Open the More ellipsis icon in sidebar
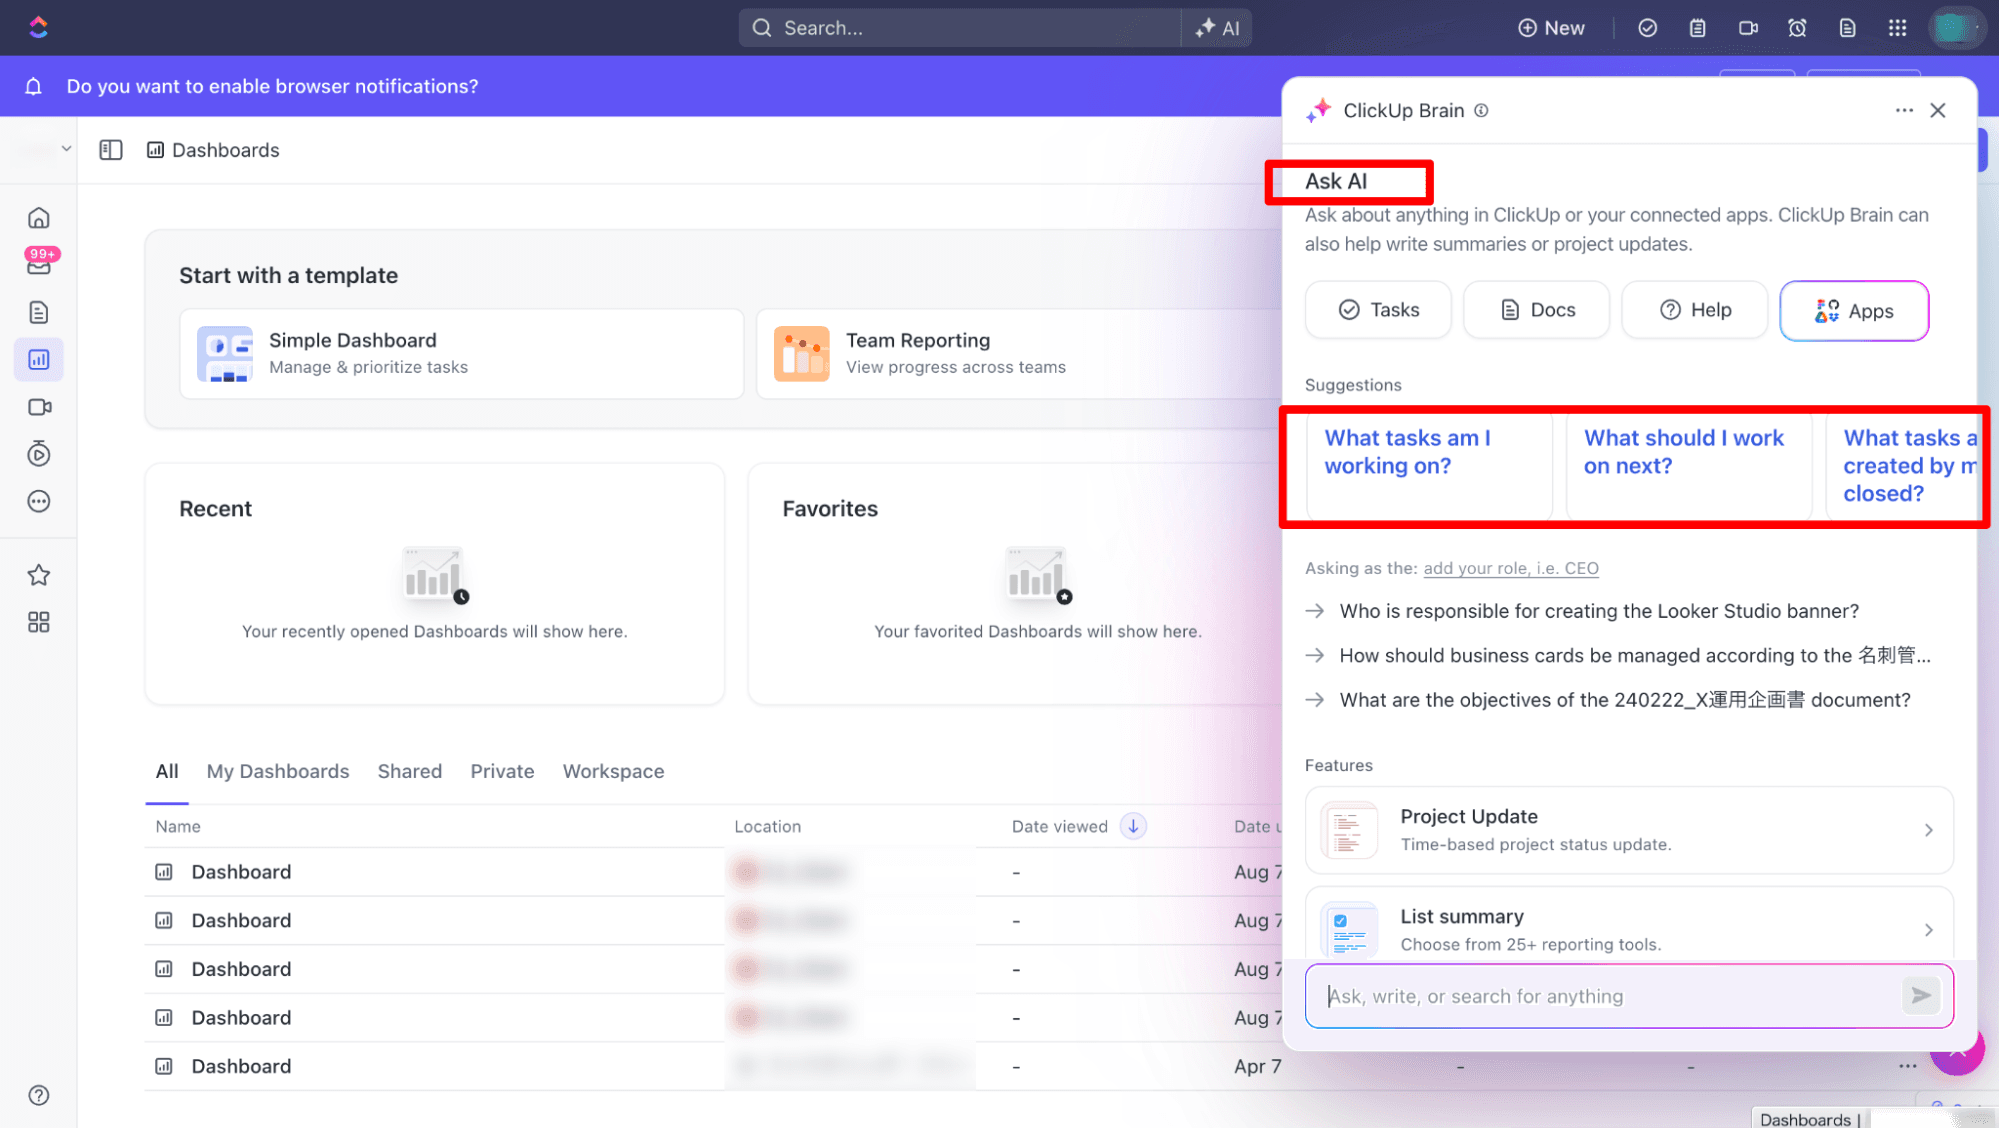 coord(39,501)
